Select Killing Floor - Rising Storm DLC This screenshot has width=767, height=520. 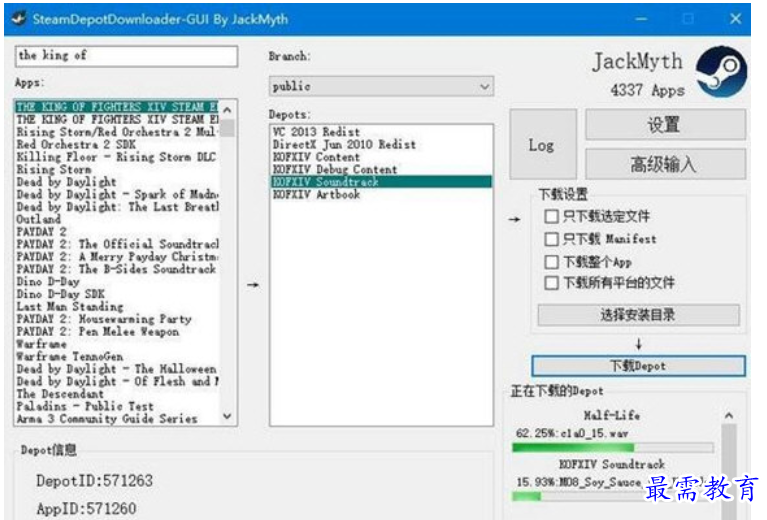pyautogui.click(x=116, y=157)
